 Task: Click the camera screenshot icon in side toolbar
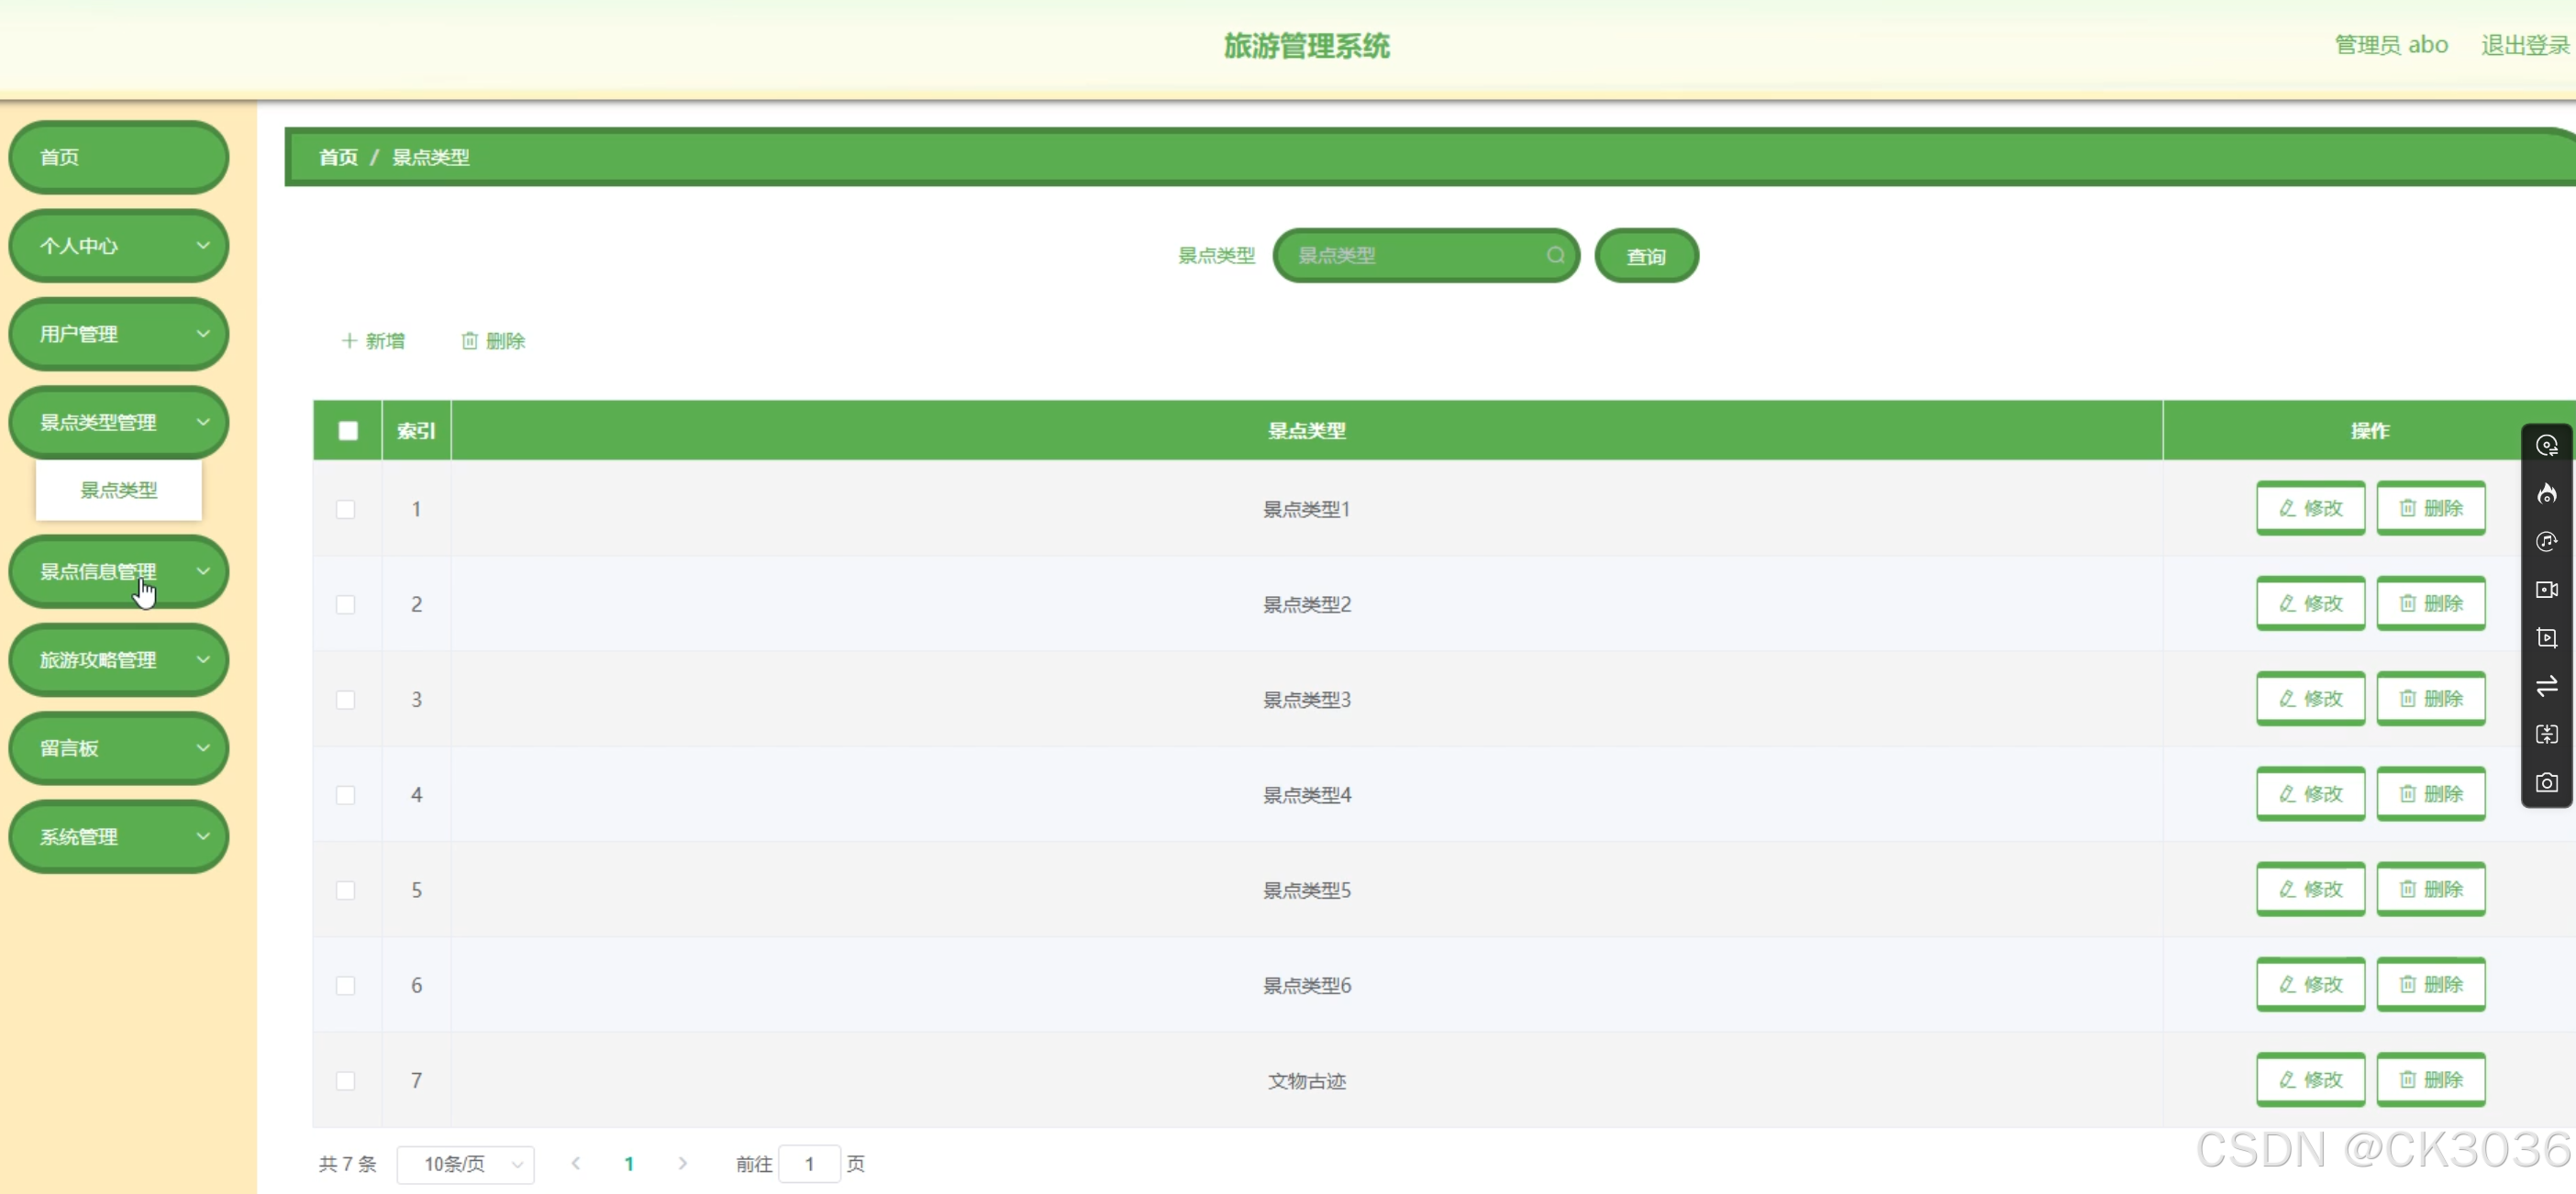(2546, 782)
